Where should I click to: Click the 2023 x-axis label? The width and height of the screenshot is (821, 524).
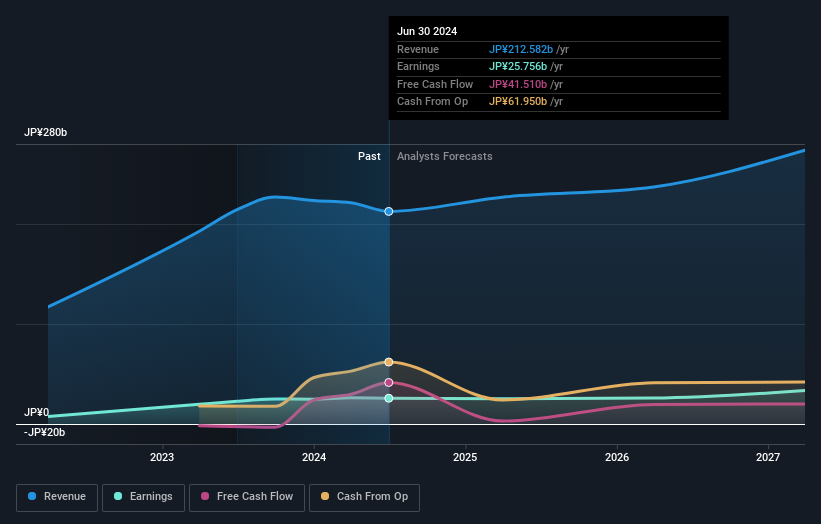pos(162,458)
